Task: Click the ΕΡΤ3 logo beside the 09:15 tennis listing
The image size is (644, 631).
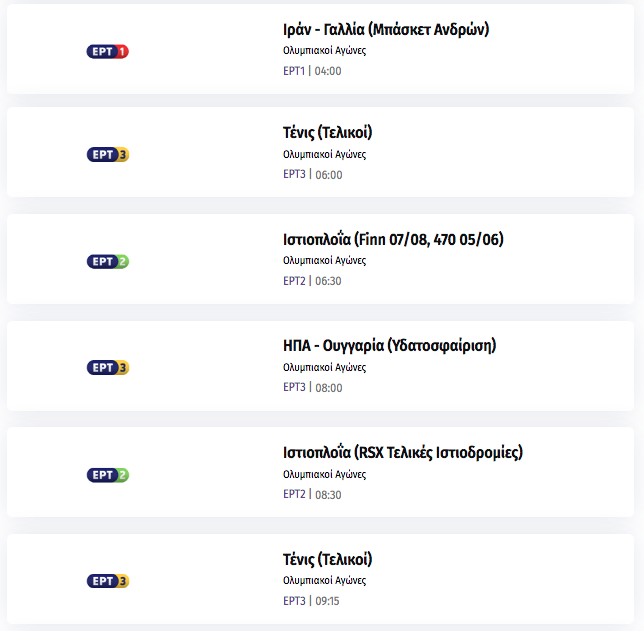Action: (108, 581)
